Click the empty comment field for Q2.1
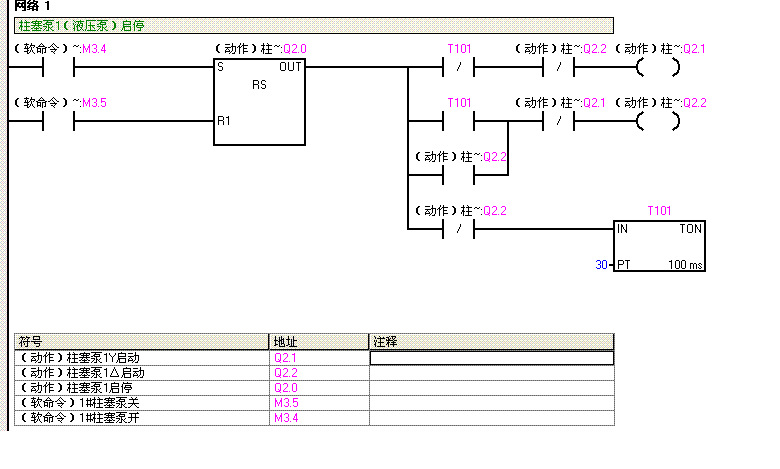 point(491,357)
